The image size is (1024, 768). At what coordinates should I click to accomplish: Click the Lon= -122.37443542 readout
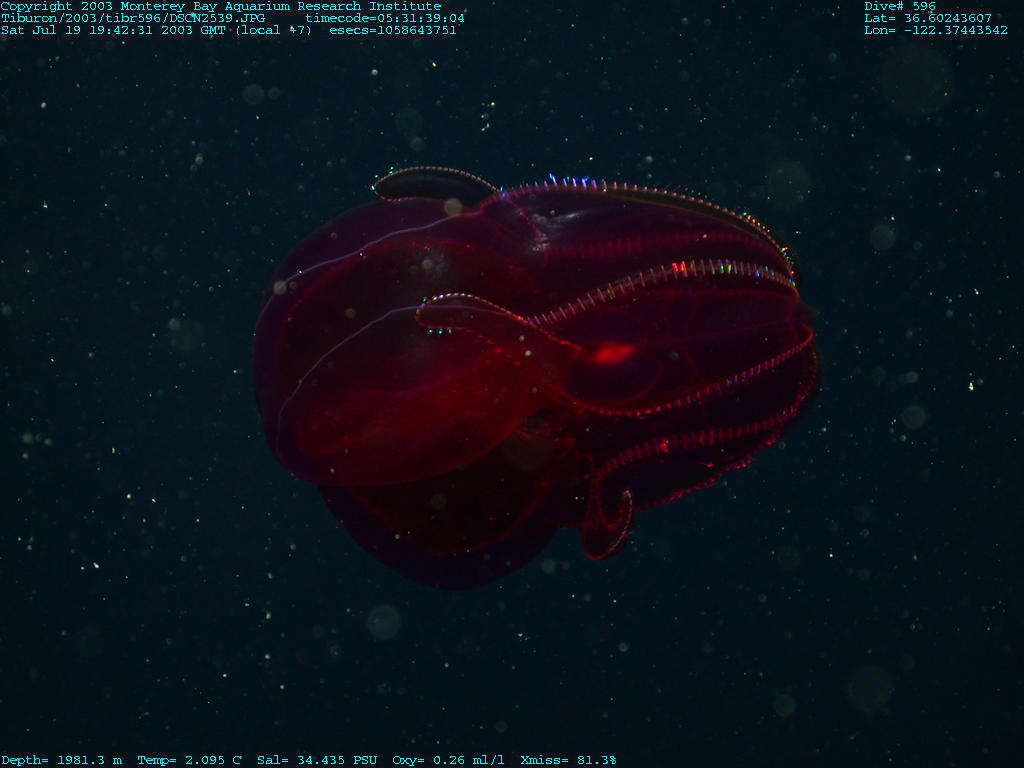tap(935, 30)
